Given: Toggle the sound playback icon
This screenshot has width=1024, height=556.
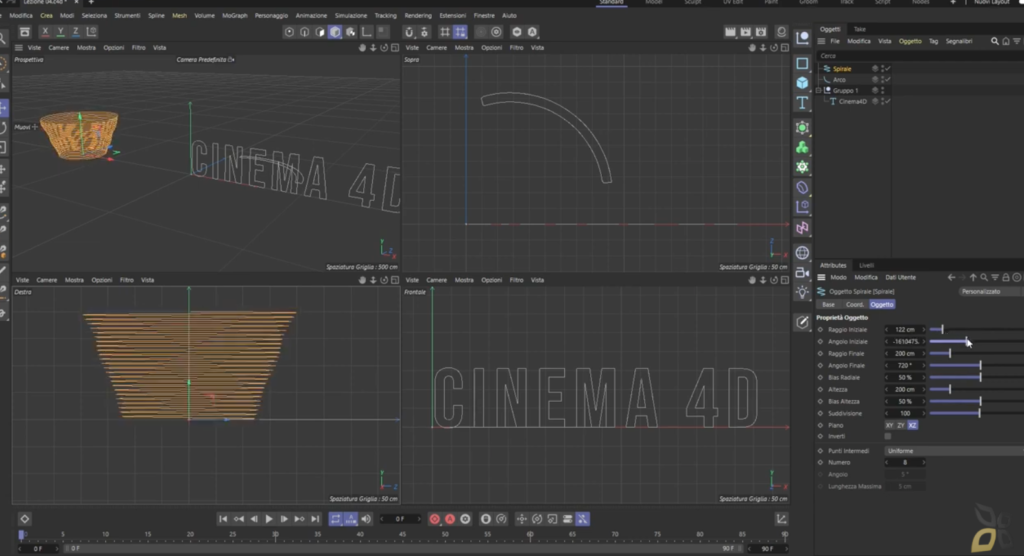Looking at the screenshot, I should tap(366, 519).
